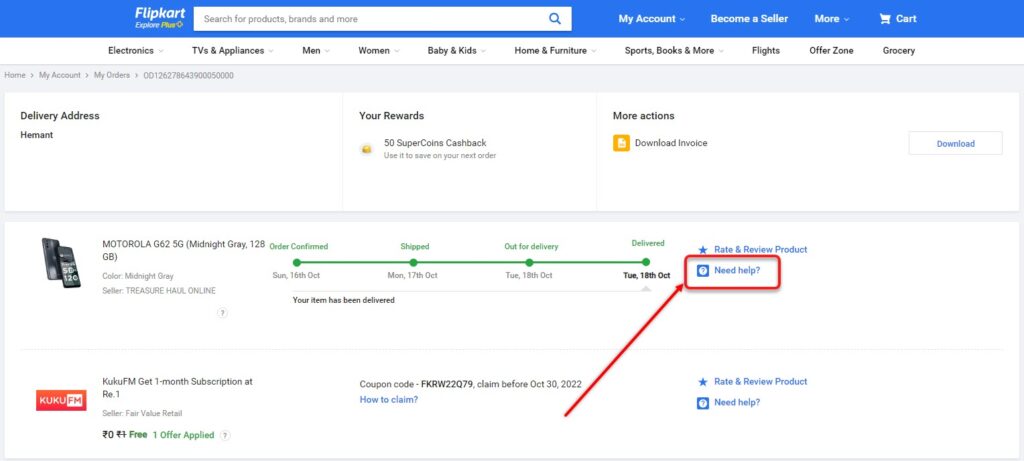Click the order ID OD126278643900050000 breadcrumb

pos(188,75)
